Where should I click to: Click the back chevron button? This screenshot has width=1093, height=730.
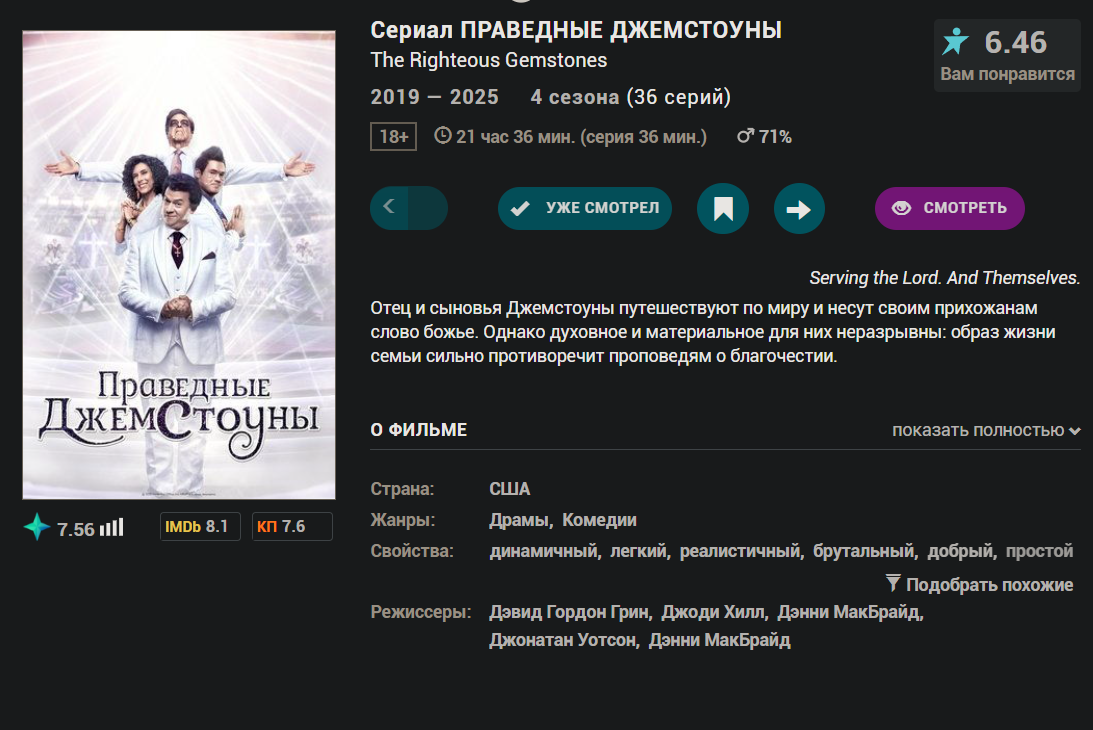(390, 207)
